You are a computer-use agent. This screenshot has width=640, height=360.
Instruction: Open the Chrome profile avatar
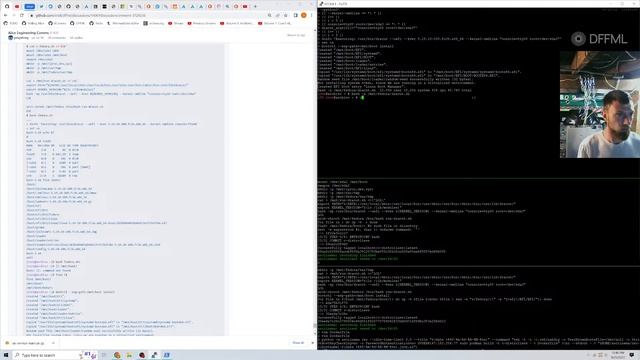(x=304, y=16)
